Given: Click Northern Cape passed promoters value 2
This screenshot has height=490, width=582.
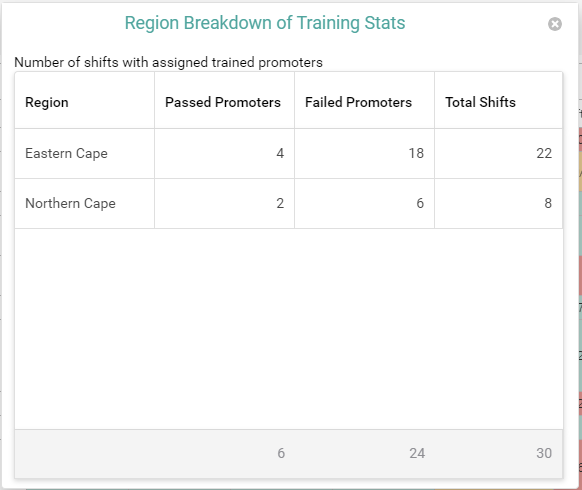Looking at the screenshot, I should 280,203.
